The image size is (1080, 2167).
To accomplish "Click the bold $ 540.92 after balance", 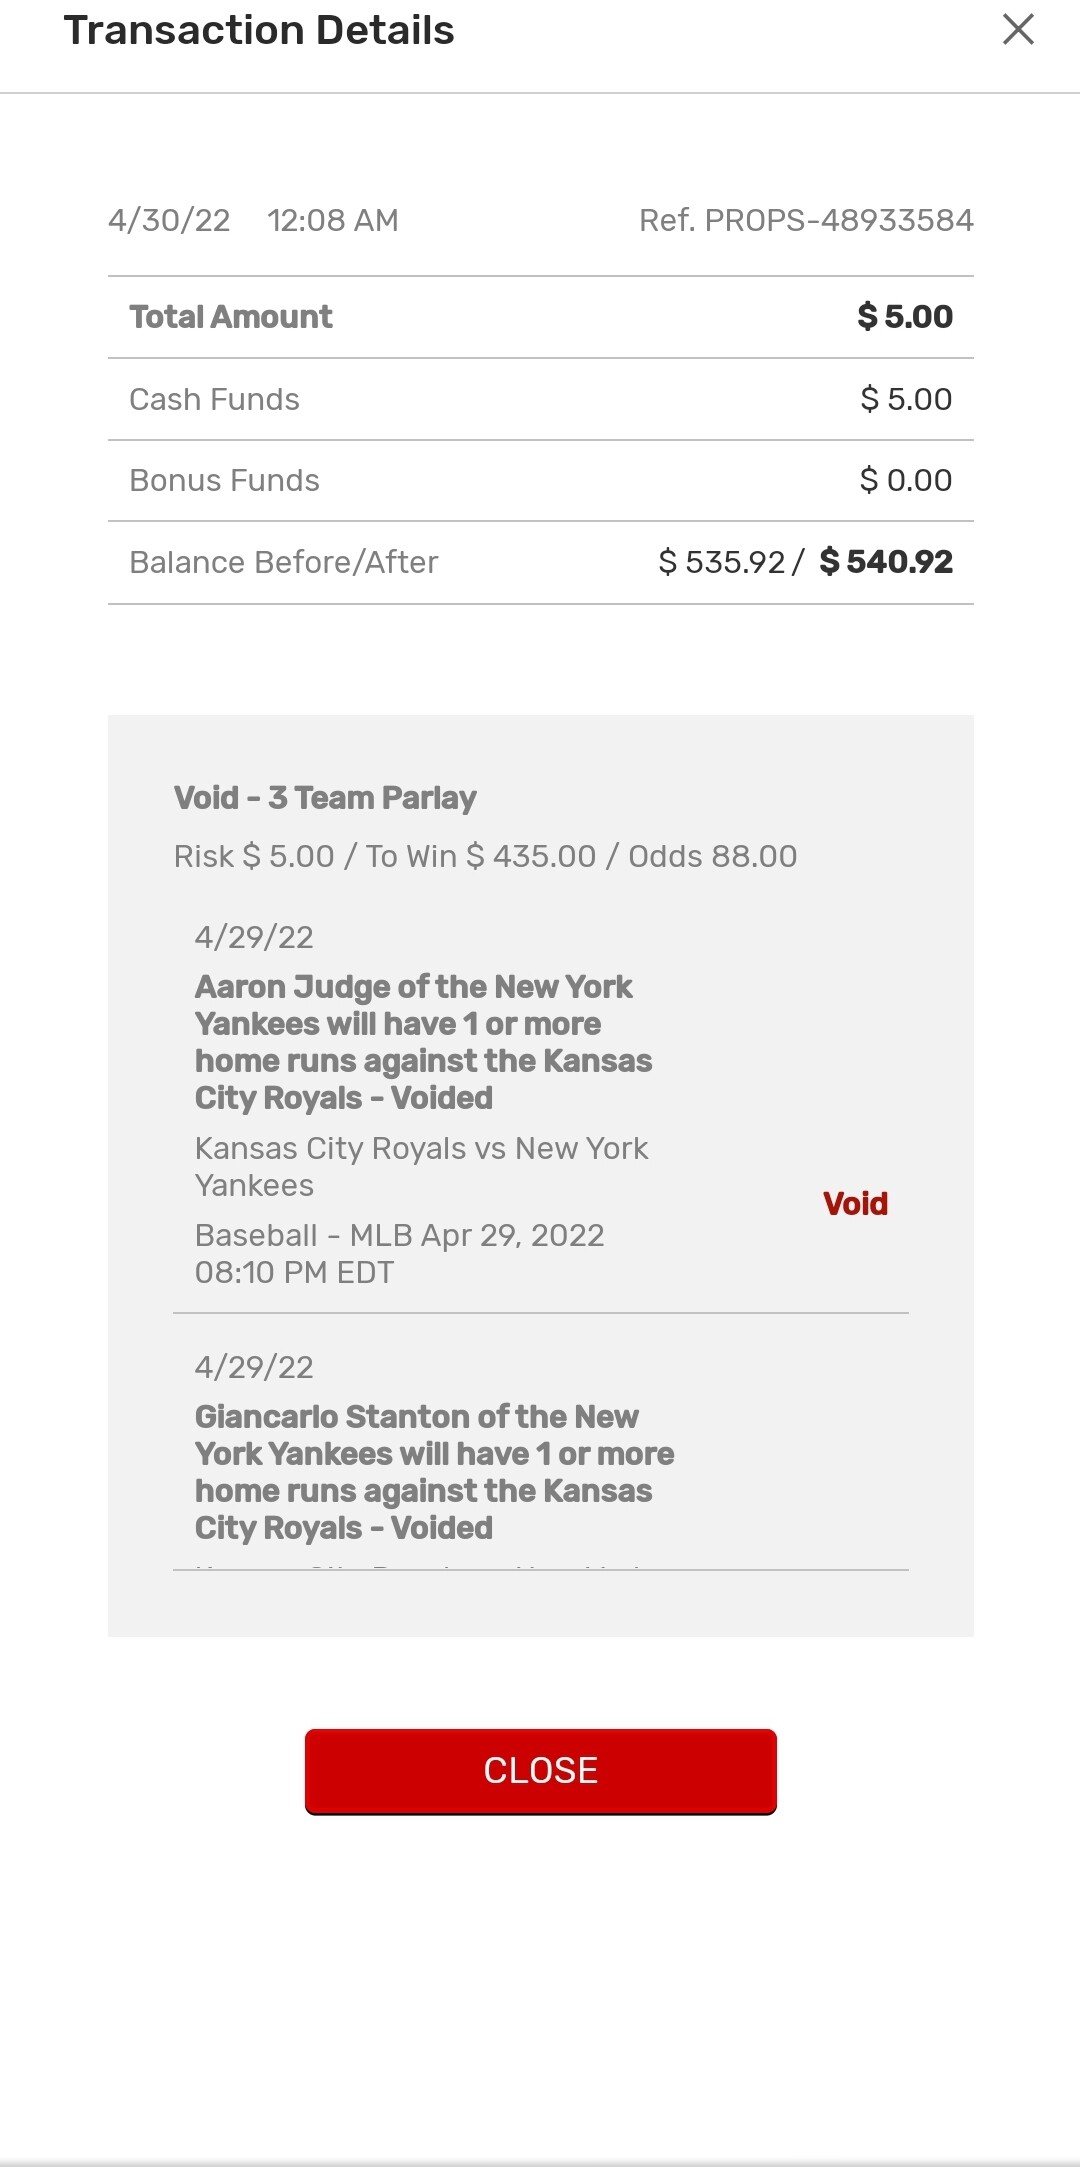I will coord(886,562).
